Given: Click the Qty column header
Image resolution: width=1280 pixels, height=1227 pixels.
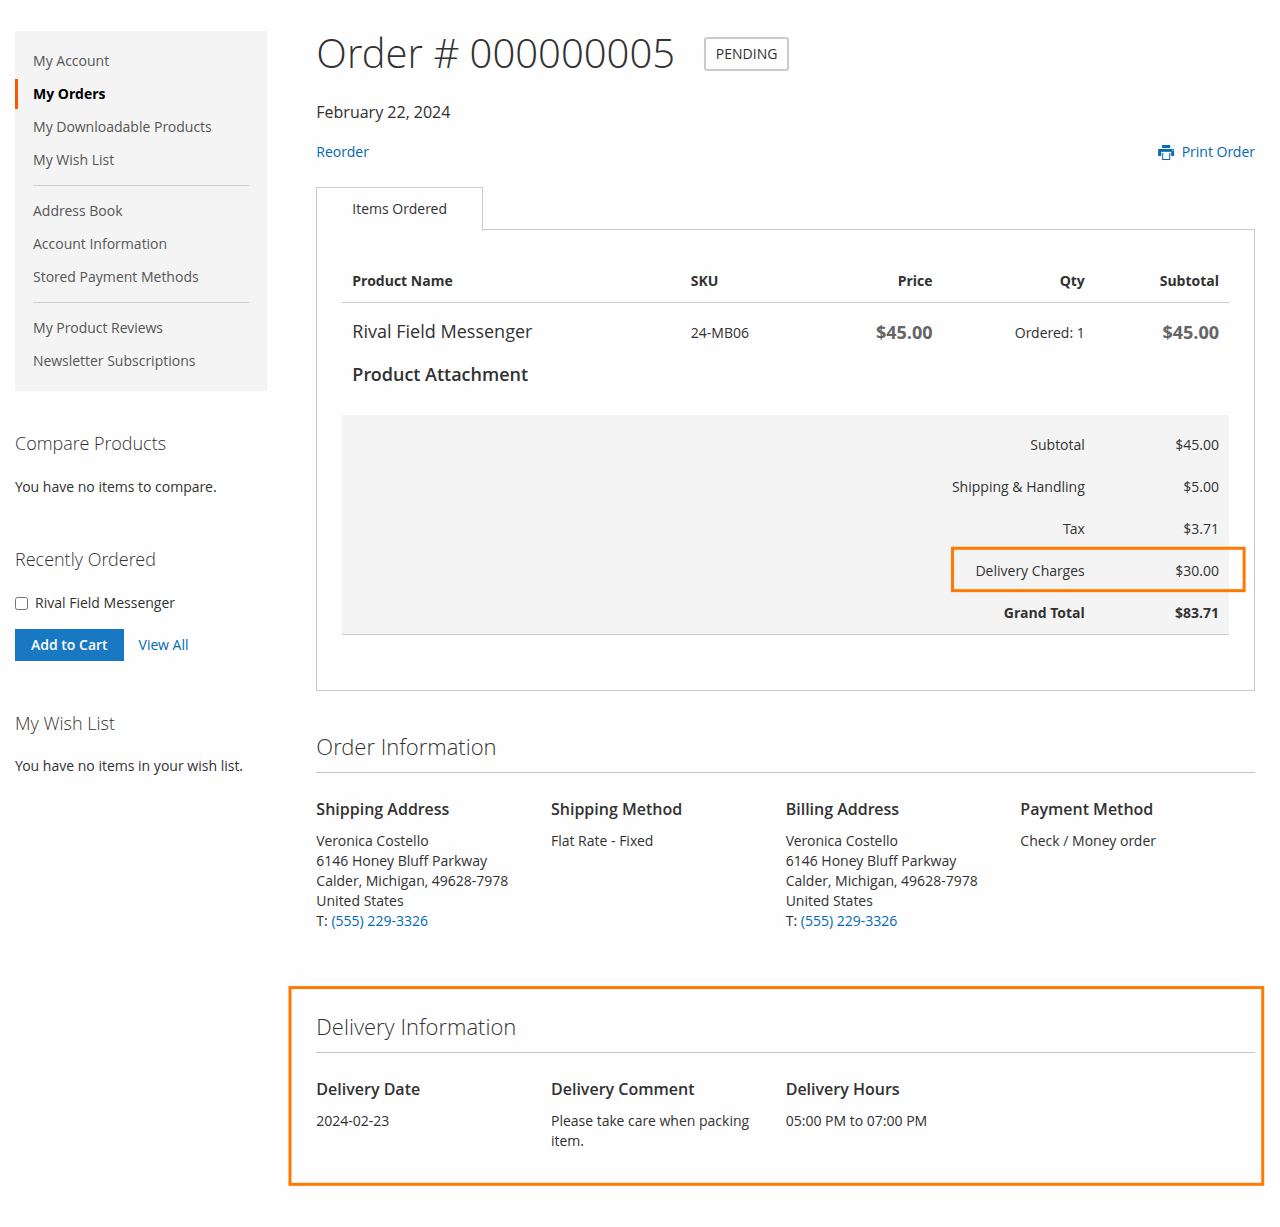Looking at the screenshot, I should tap(1072, 281).
